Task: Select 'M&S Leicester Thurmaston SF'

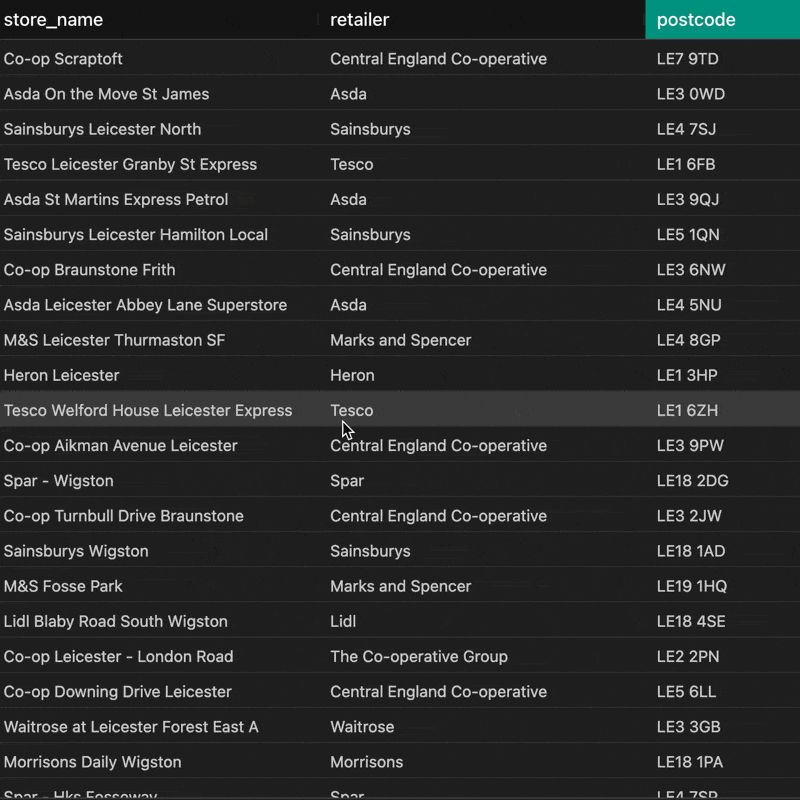Action: coord(114,340)
